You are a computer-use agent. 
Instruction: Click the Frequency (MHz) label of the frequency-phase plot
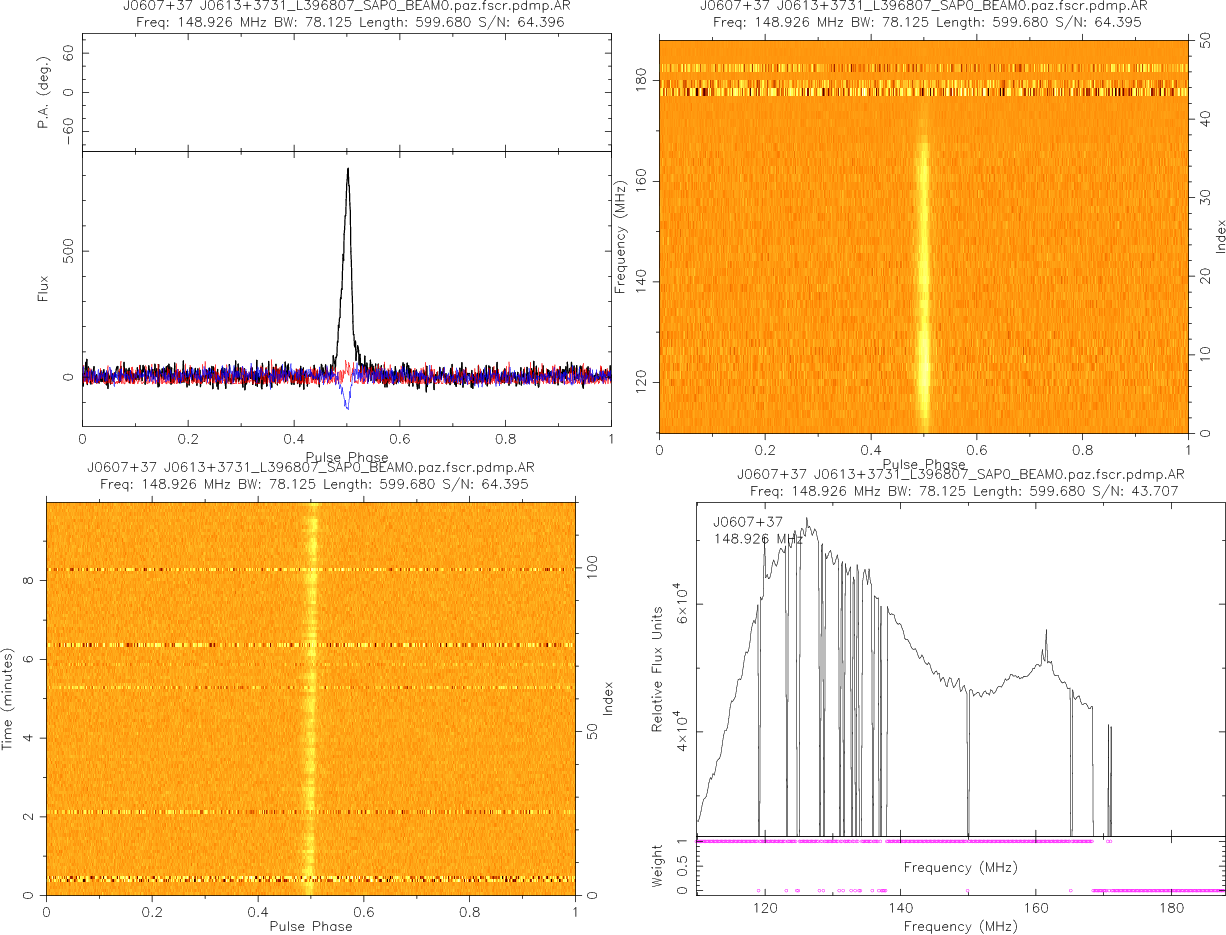pyautogui.click(x=621, y=235)
